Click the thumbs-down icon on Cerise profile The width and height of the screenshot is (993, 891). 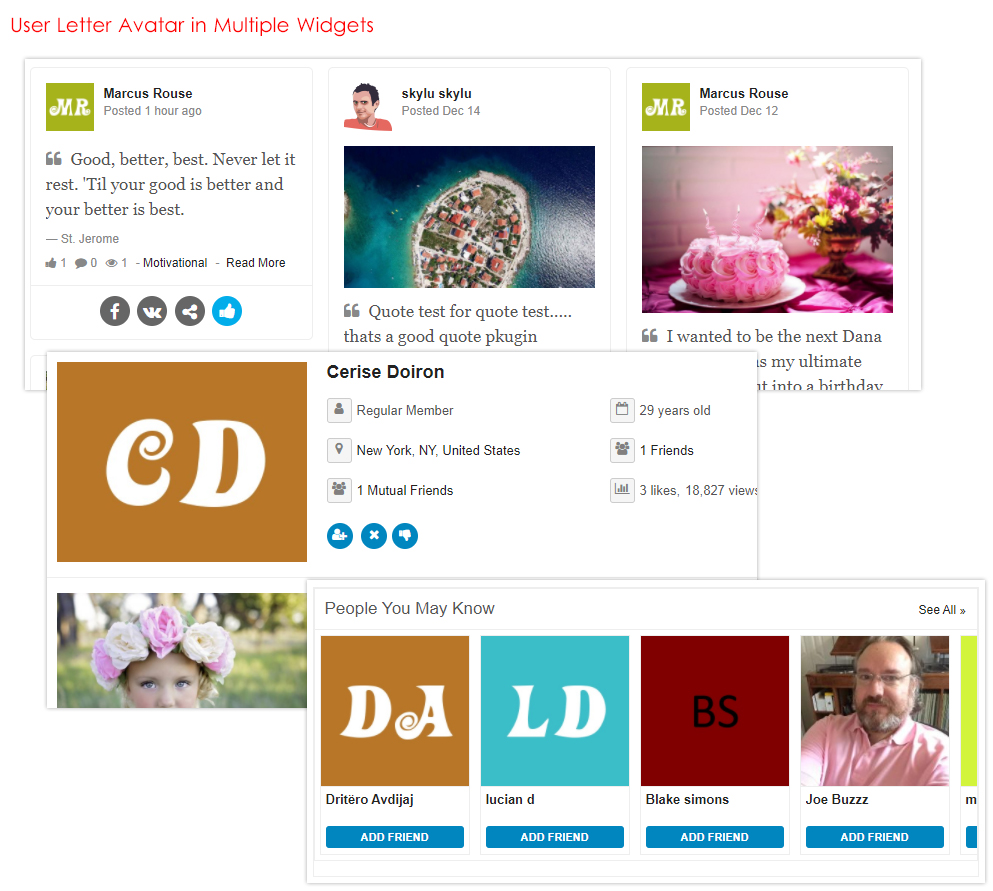point(405,536)
